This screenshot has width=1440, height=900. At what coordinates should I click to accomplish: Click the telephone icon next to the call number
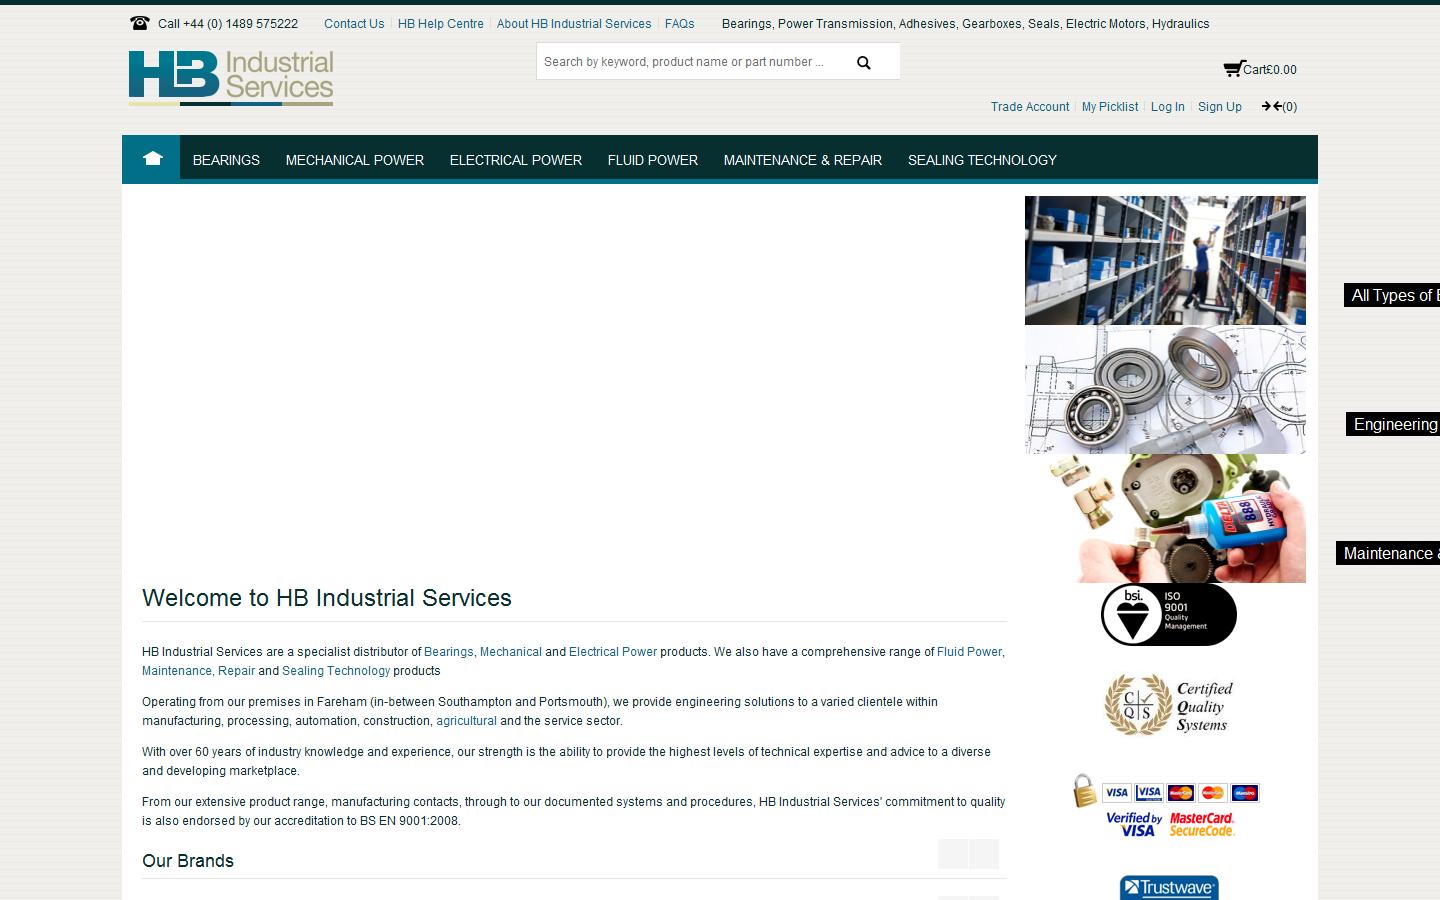tap(139, 22)
